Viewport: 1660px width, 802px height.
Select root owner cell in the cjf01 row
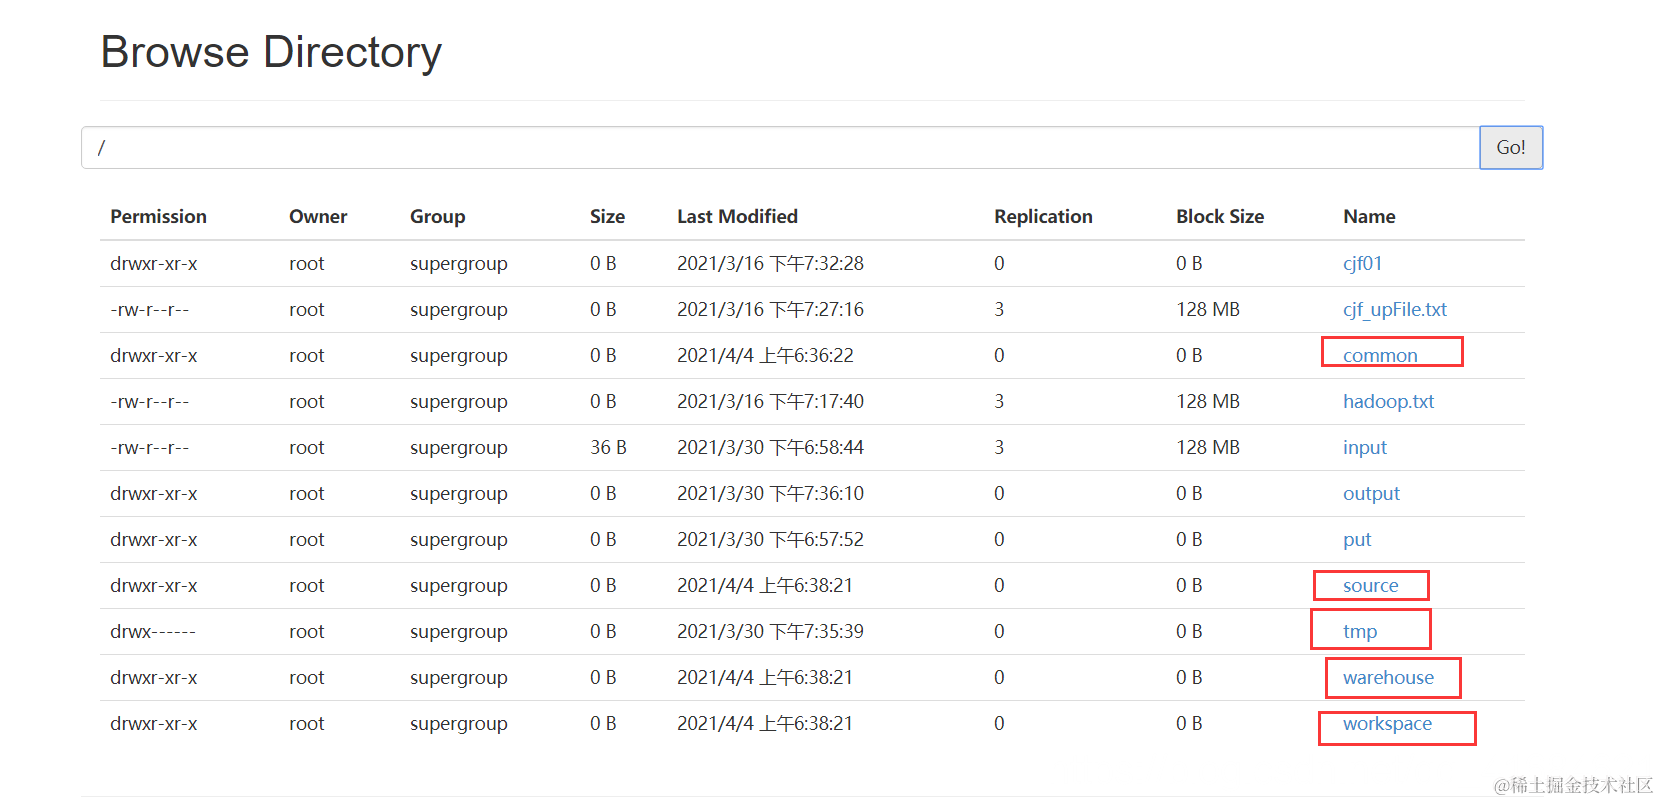pyautogui.click(x=307, y=263)
